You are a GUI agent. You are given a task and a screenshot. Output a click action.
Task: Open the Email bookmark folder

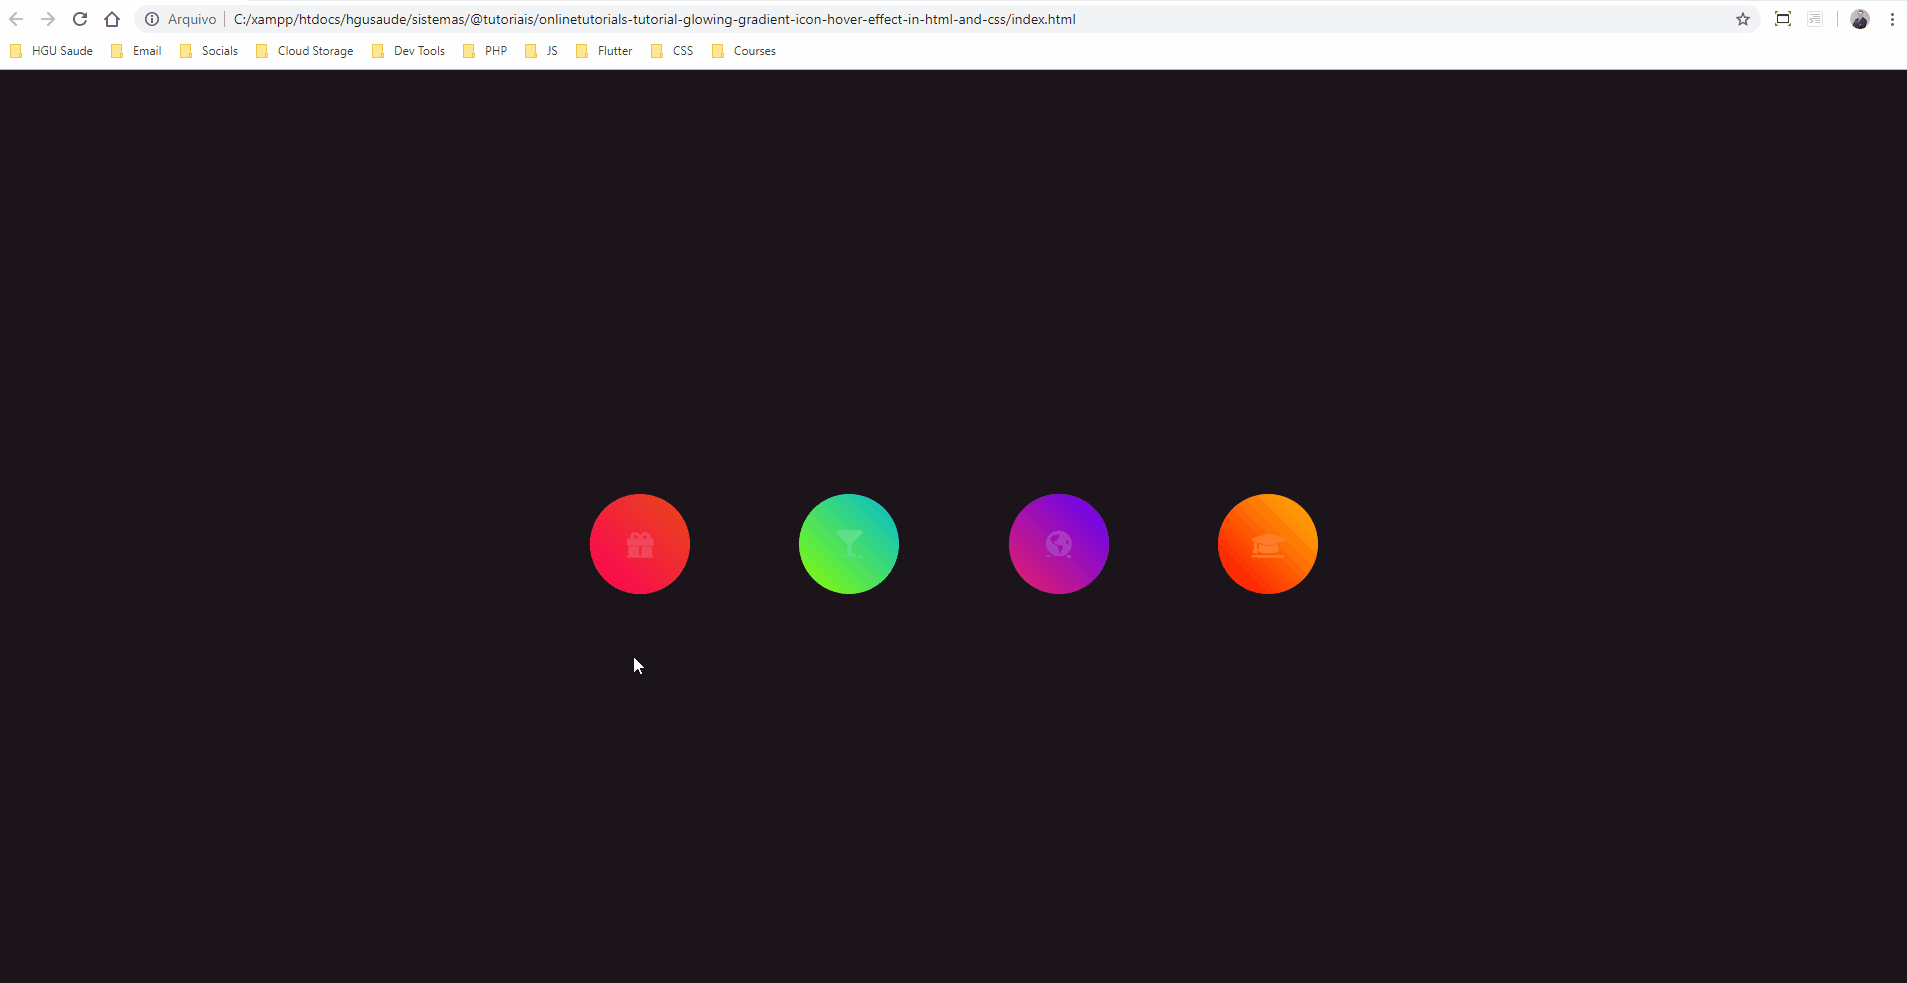click(136, 51)
